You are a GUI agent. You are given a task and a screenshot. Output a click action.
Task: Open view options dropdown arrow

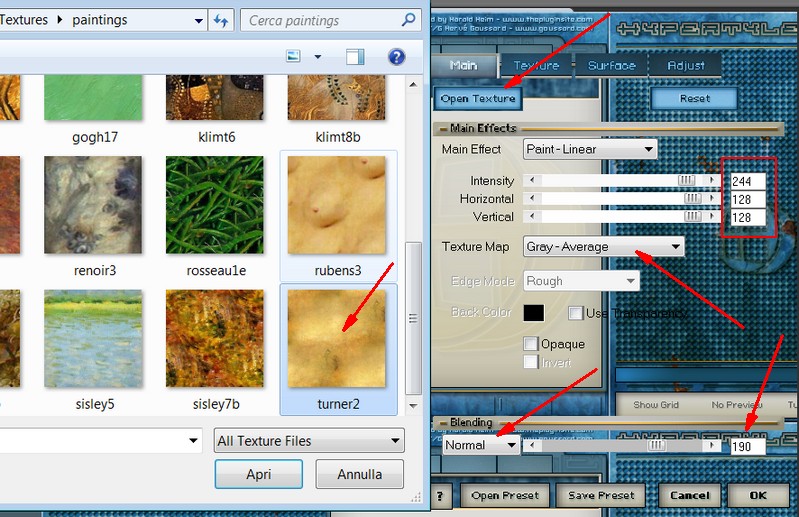[318, 57]
